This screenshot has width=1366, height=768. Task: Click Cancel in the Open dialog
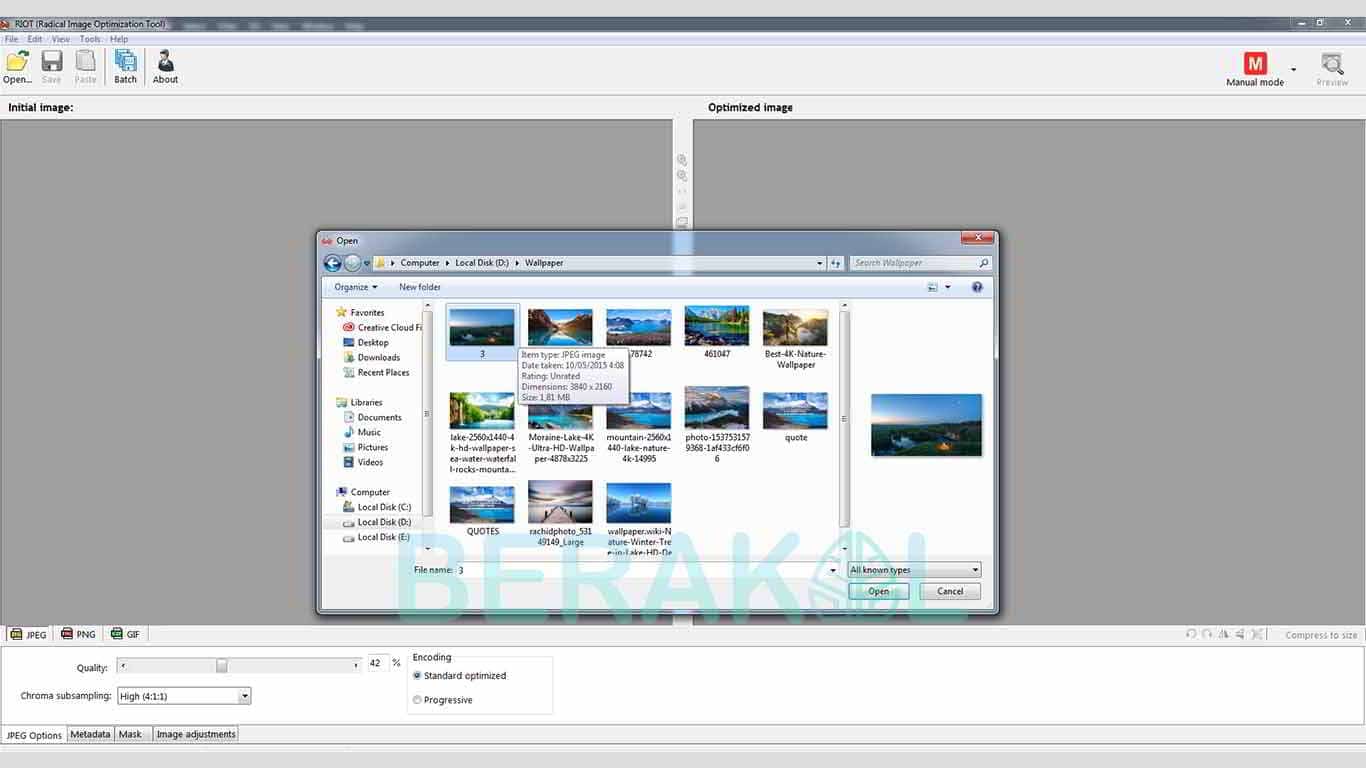tap(950, 591)
